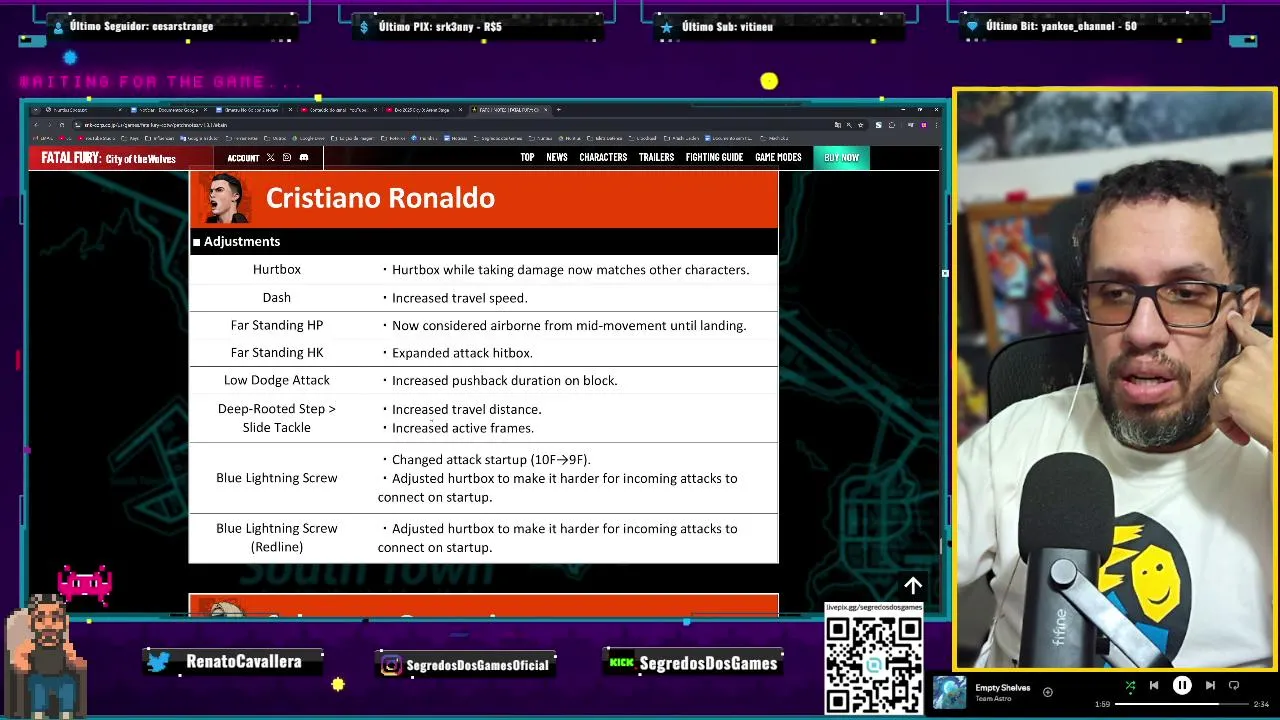The height and width of the screenshot is (720, 1280).
Task: Pause the Spotify track with the pause button
Action: point(1181,685)
